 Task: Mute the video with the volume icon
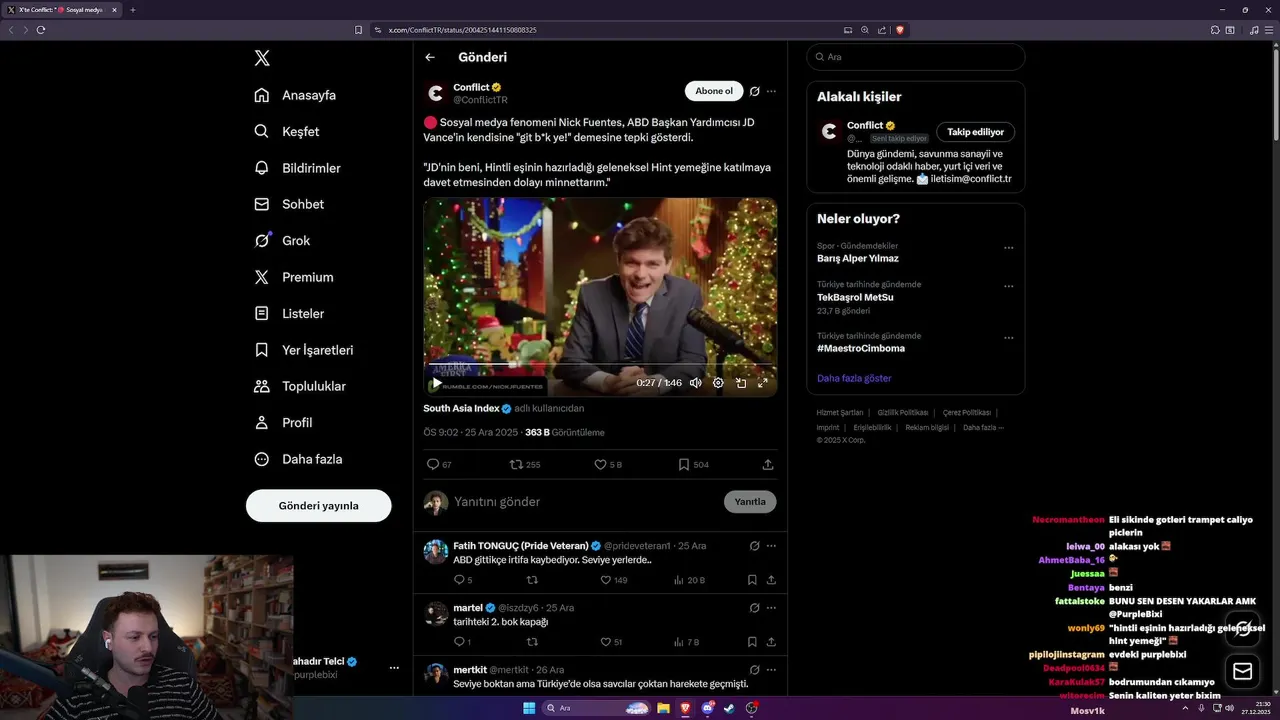tap(695, 383)
